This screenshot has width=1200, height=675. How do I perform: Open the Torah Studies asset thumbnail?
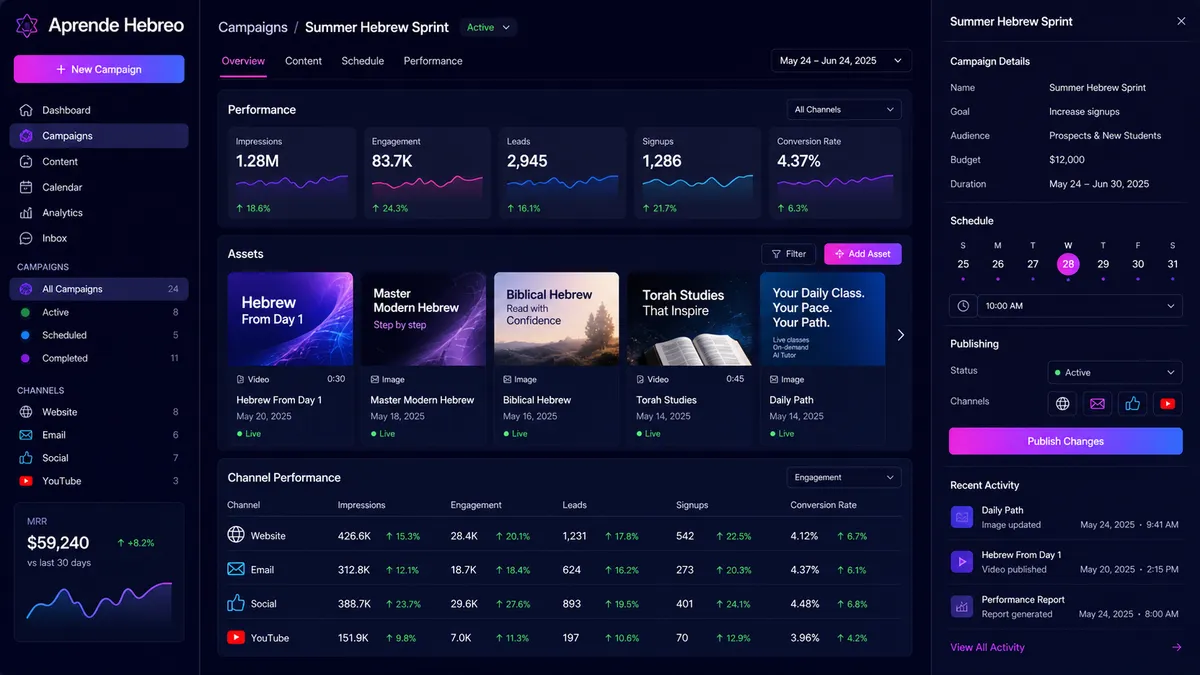pyautogui.click(x=689, y=319)
